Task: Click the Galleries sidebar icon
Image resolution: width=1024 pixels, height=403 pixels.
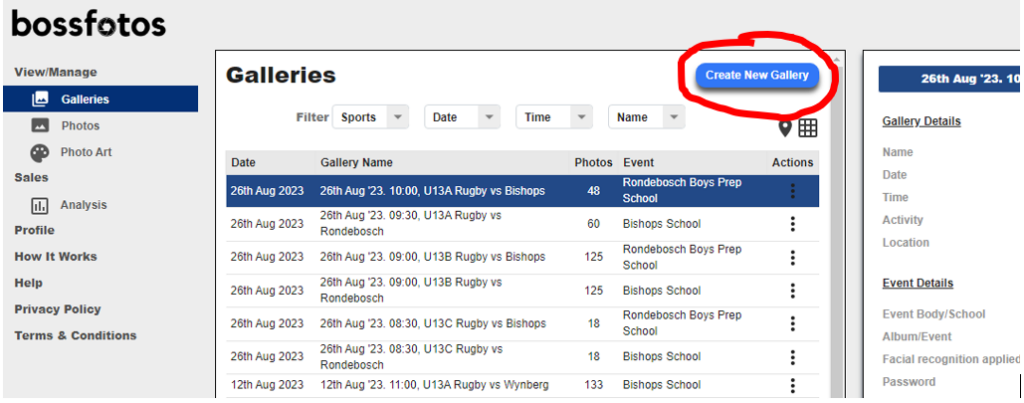Action: [41, 99]
